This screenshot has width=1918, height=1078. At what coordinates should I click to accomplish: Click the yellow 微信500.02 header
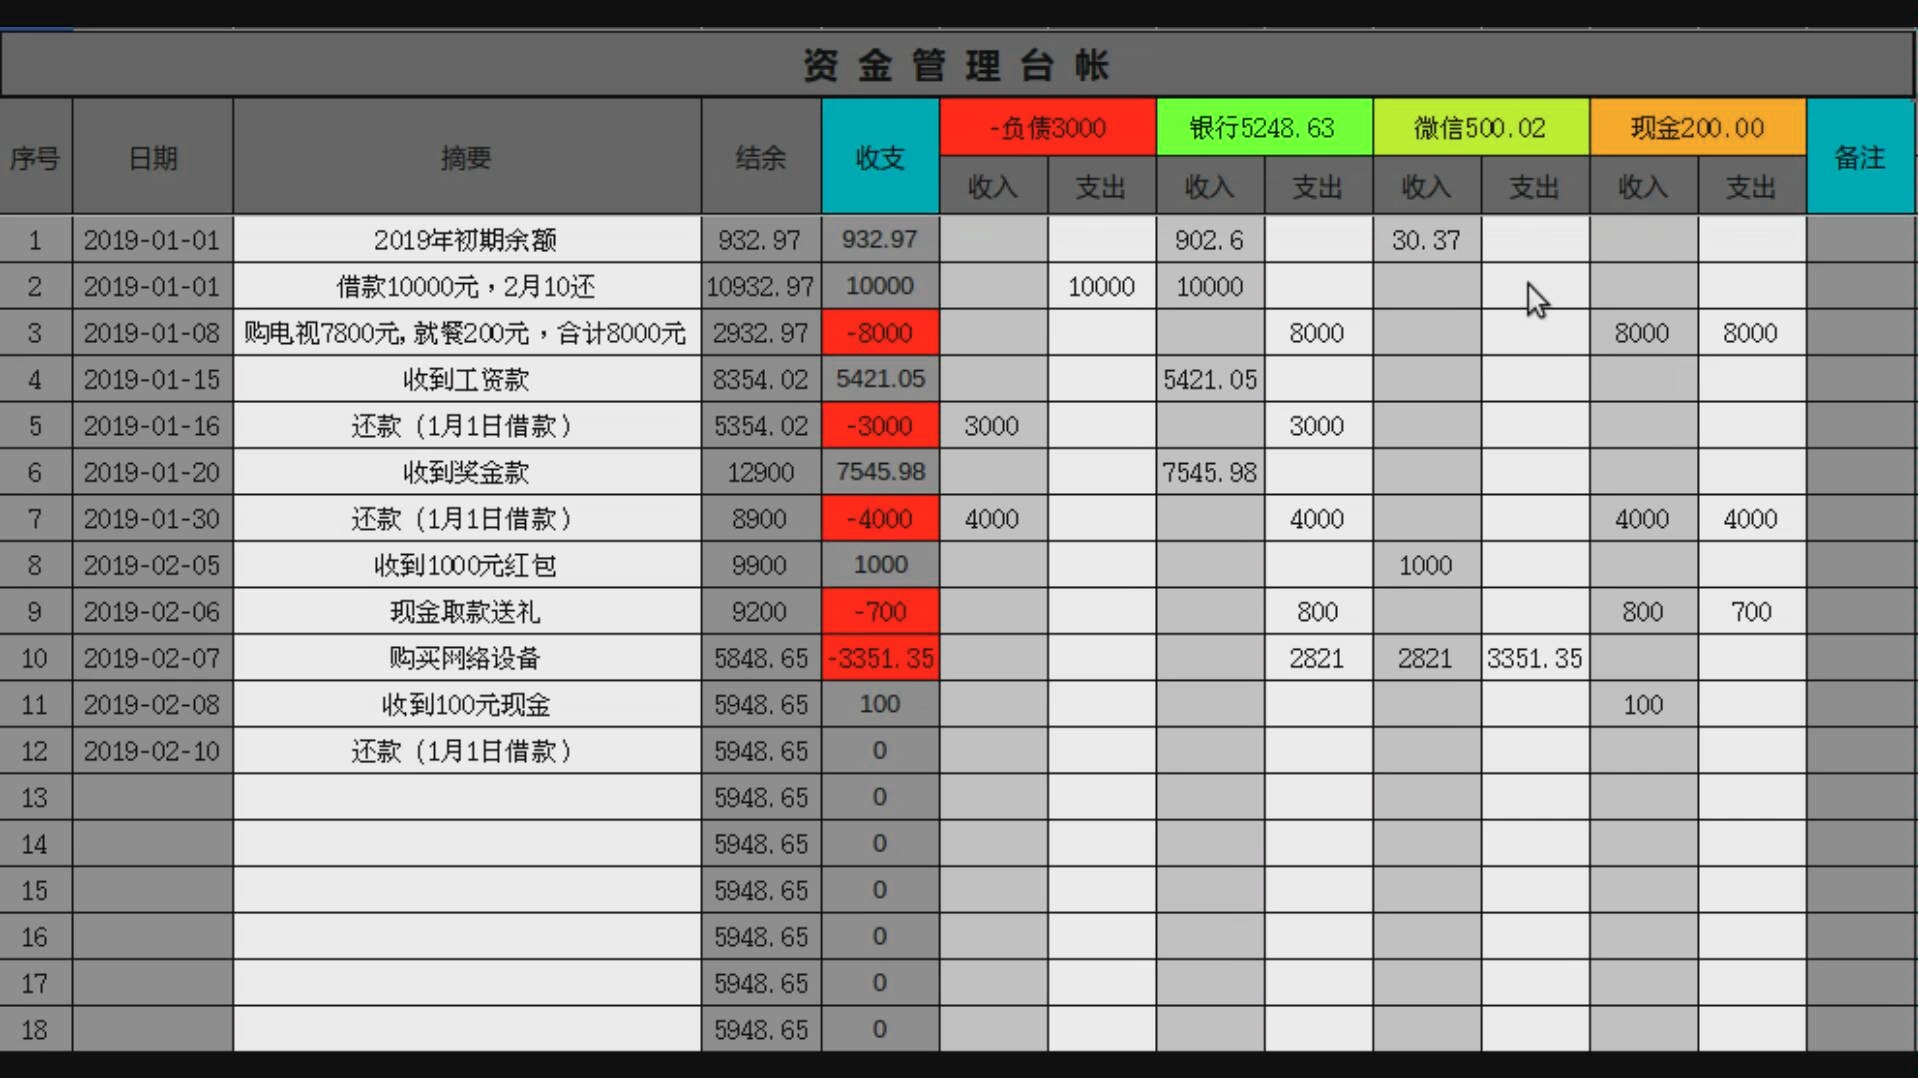[x=1481, y=128]
